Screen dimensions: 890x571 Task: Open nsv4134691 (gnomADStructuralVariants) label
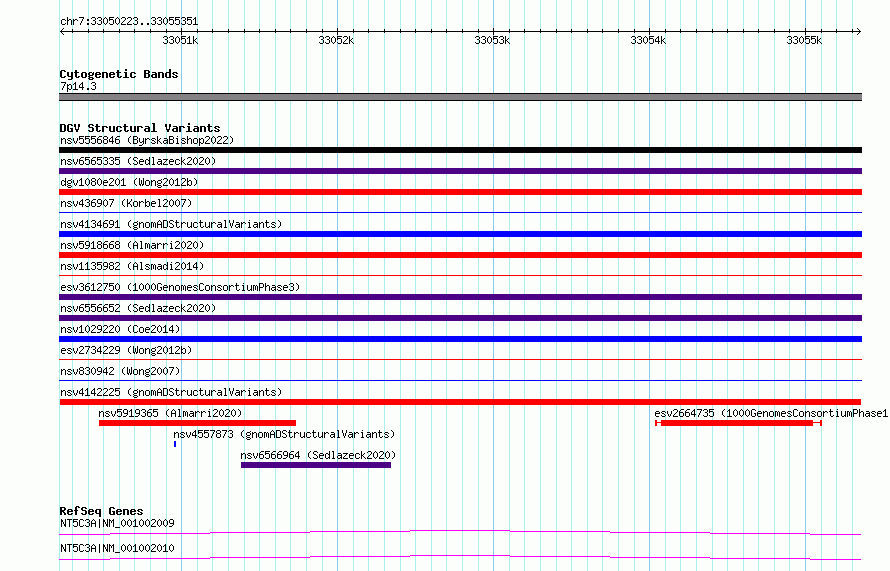171,224
